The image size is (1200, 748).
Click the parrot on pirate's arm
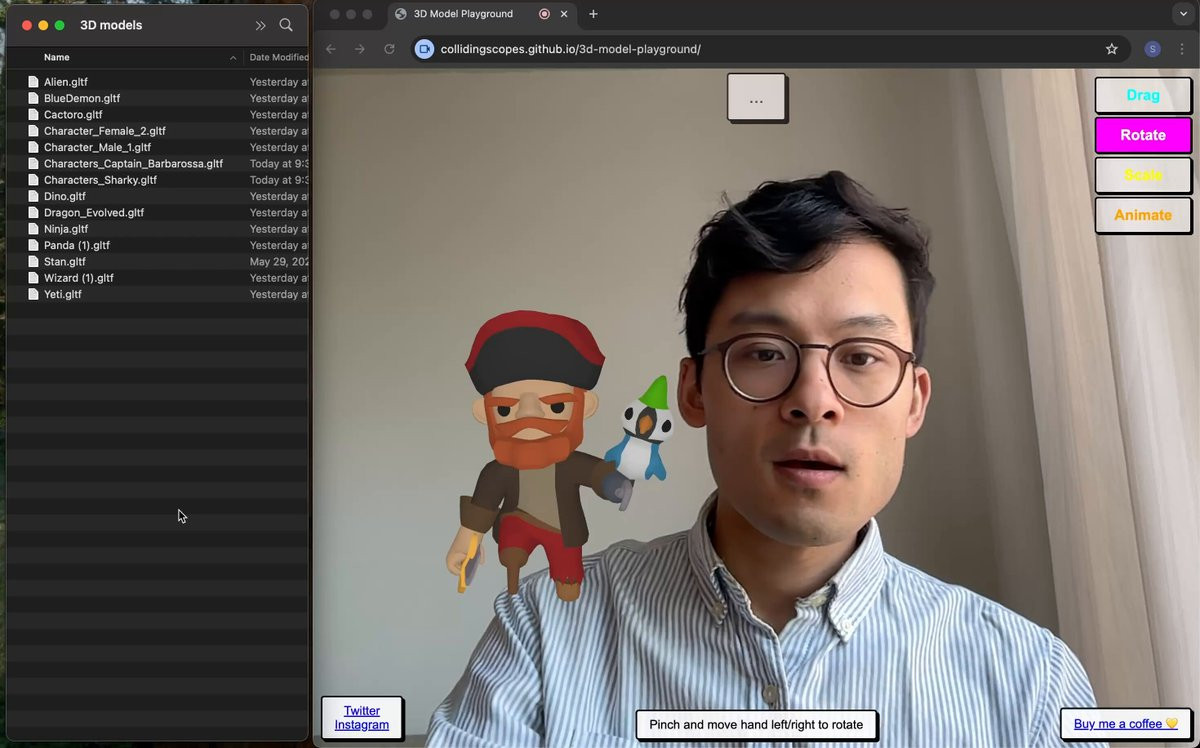pos(640,432)
